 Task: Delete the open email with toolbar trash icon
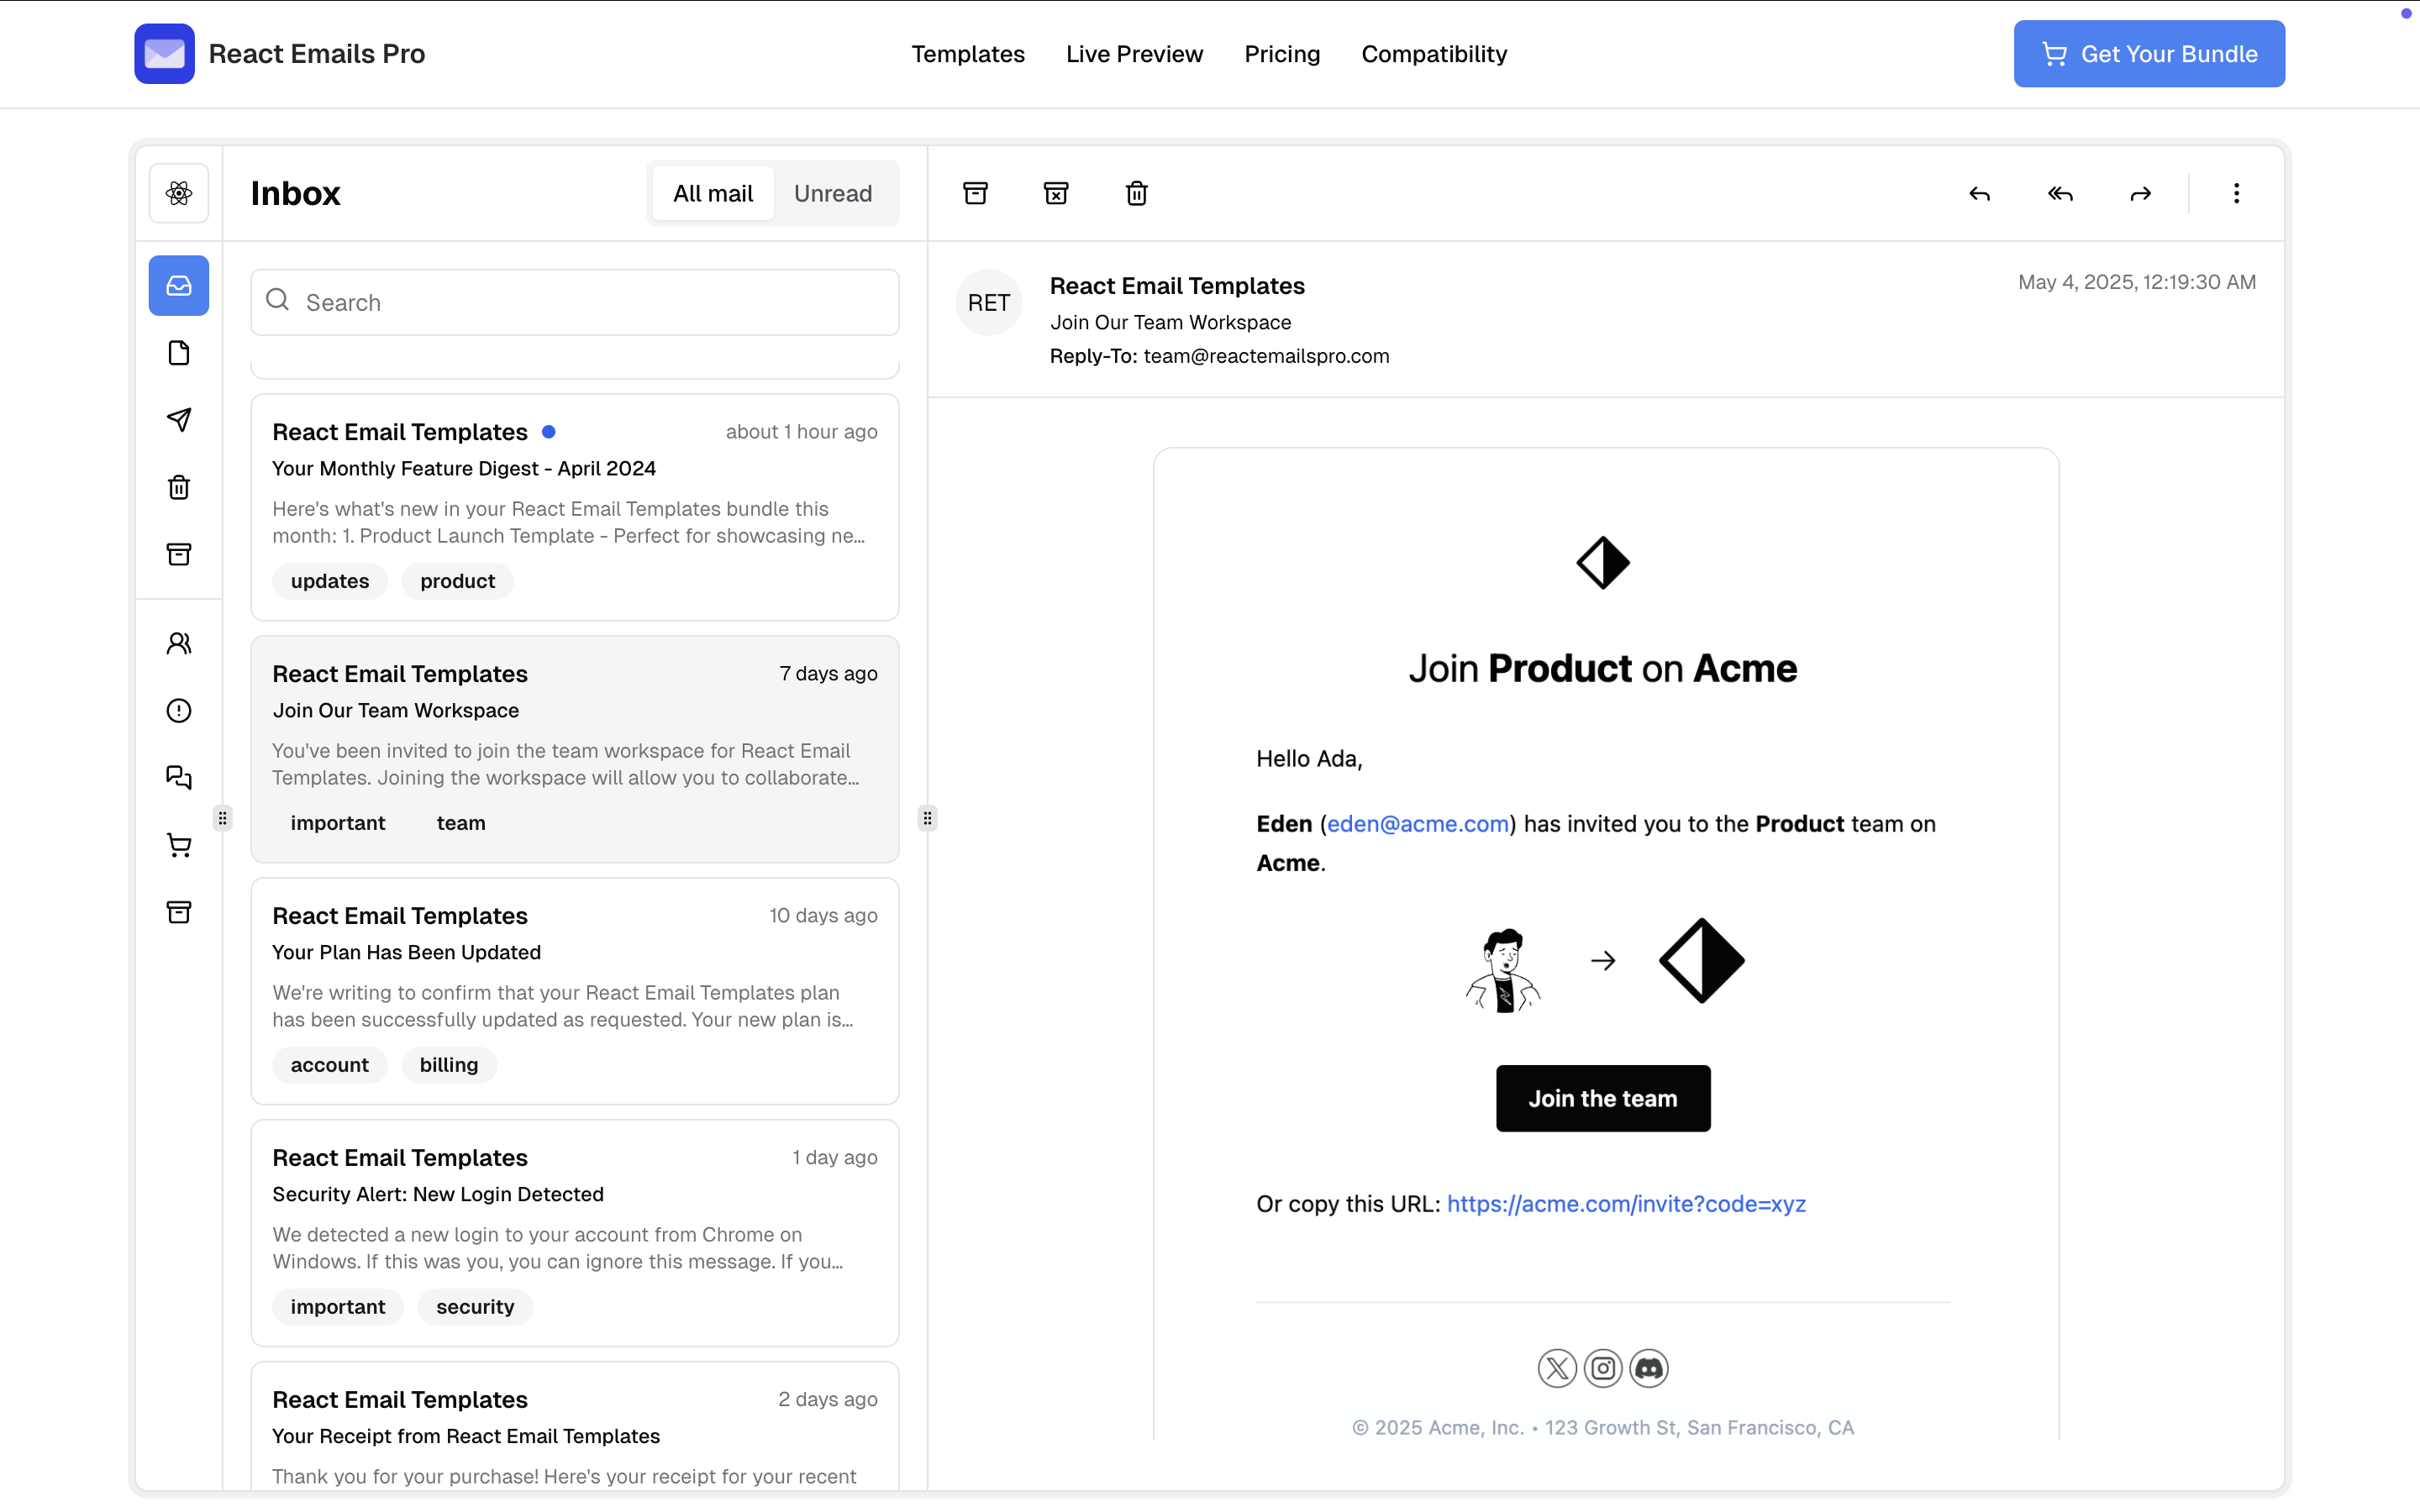tap(1137, 193)
